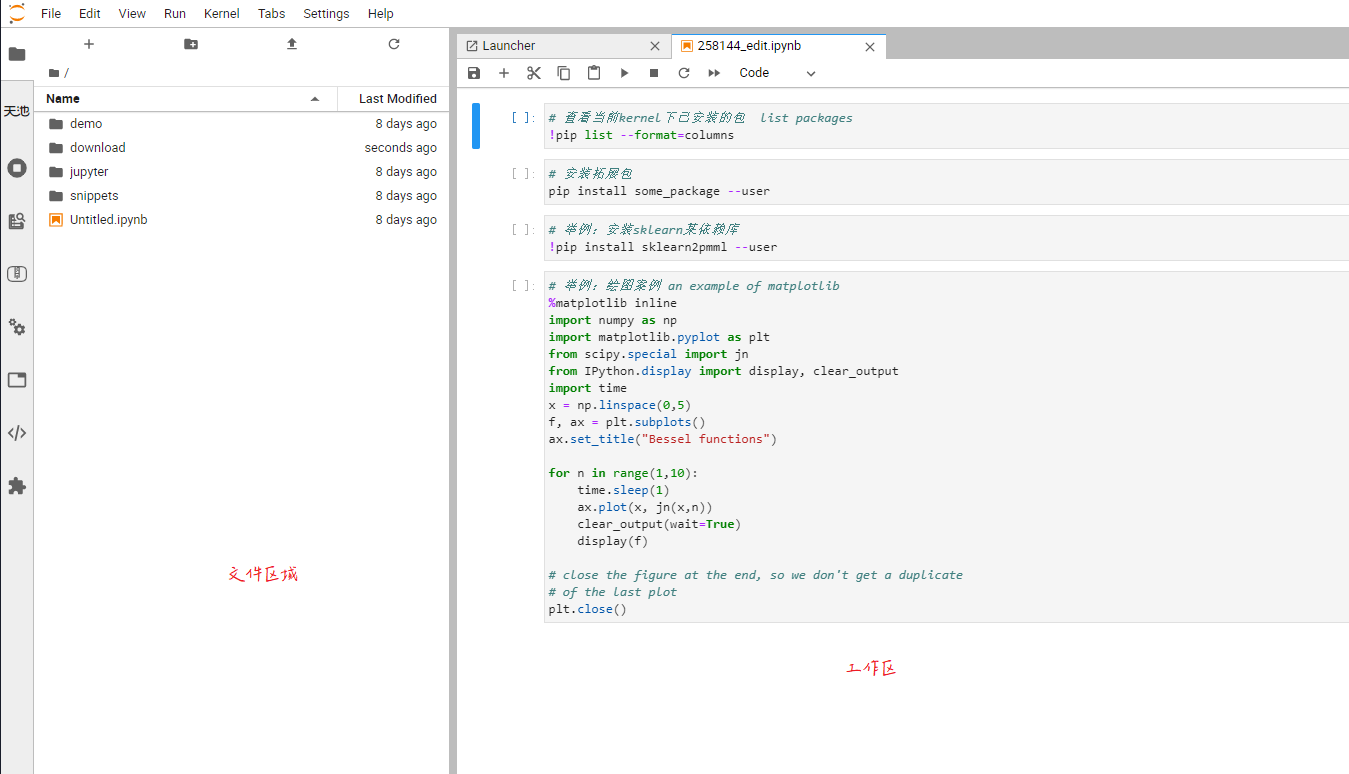Image resolution: width=1349 pixels, height=774 pixels.
Task: Sort files by Name column header
Action: pos(185,99)
